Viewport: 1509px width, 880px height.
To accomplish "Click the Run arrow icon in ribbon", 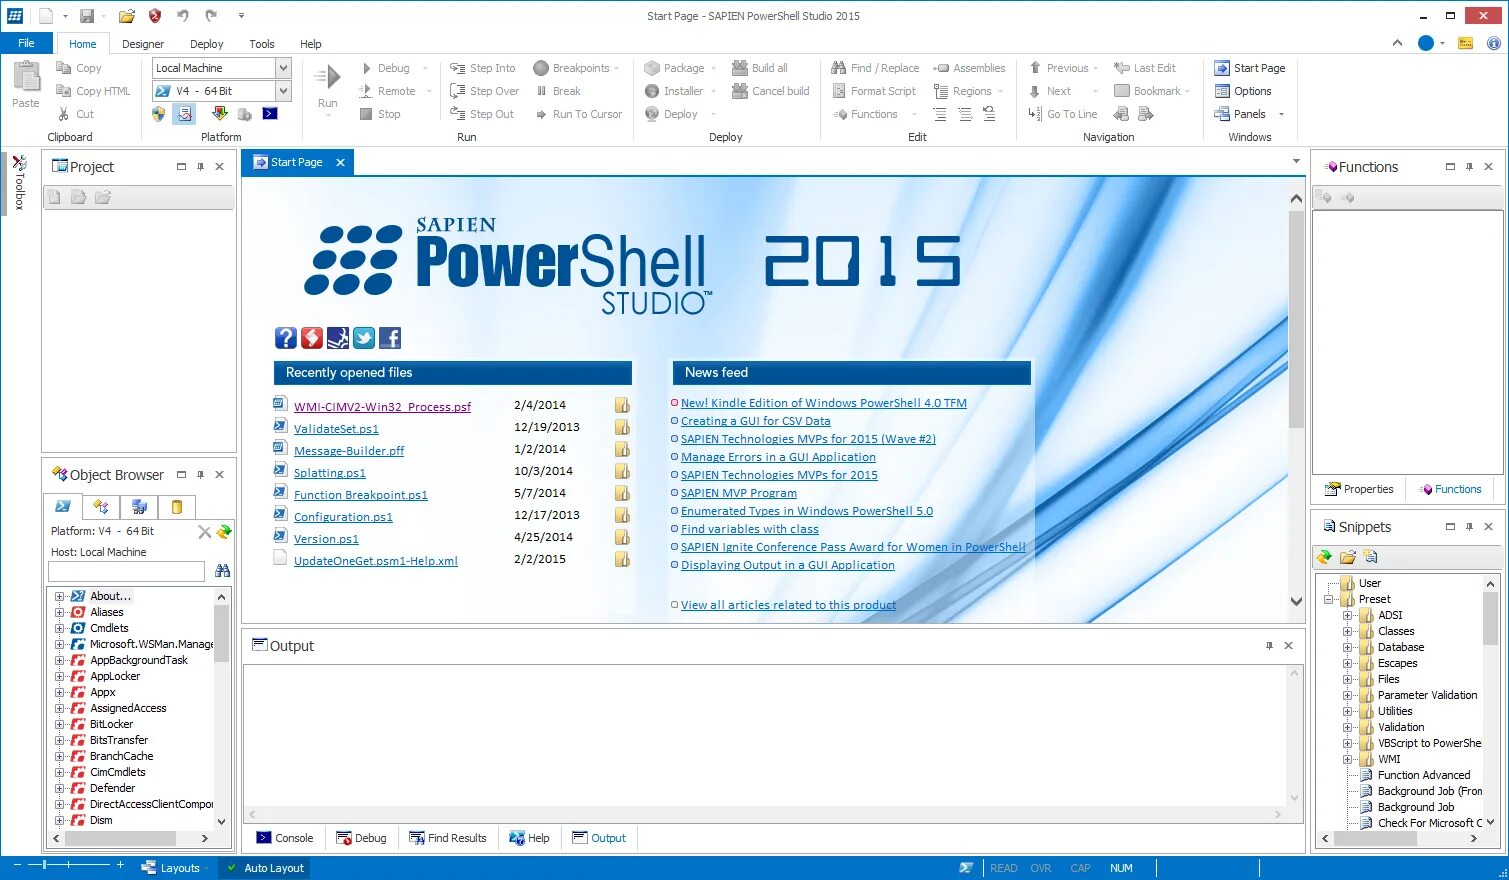I will pos(327,78).
